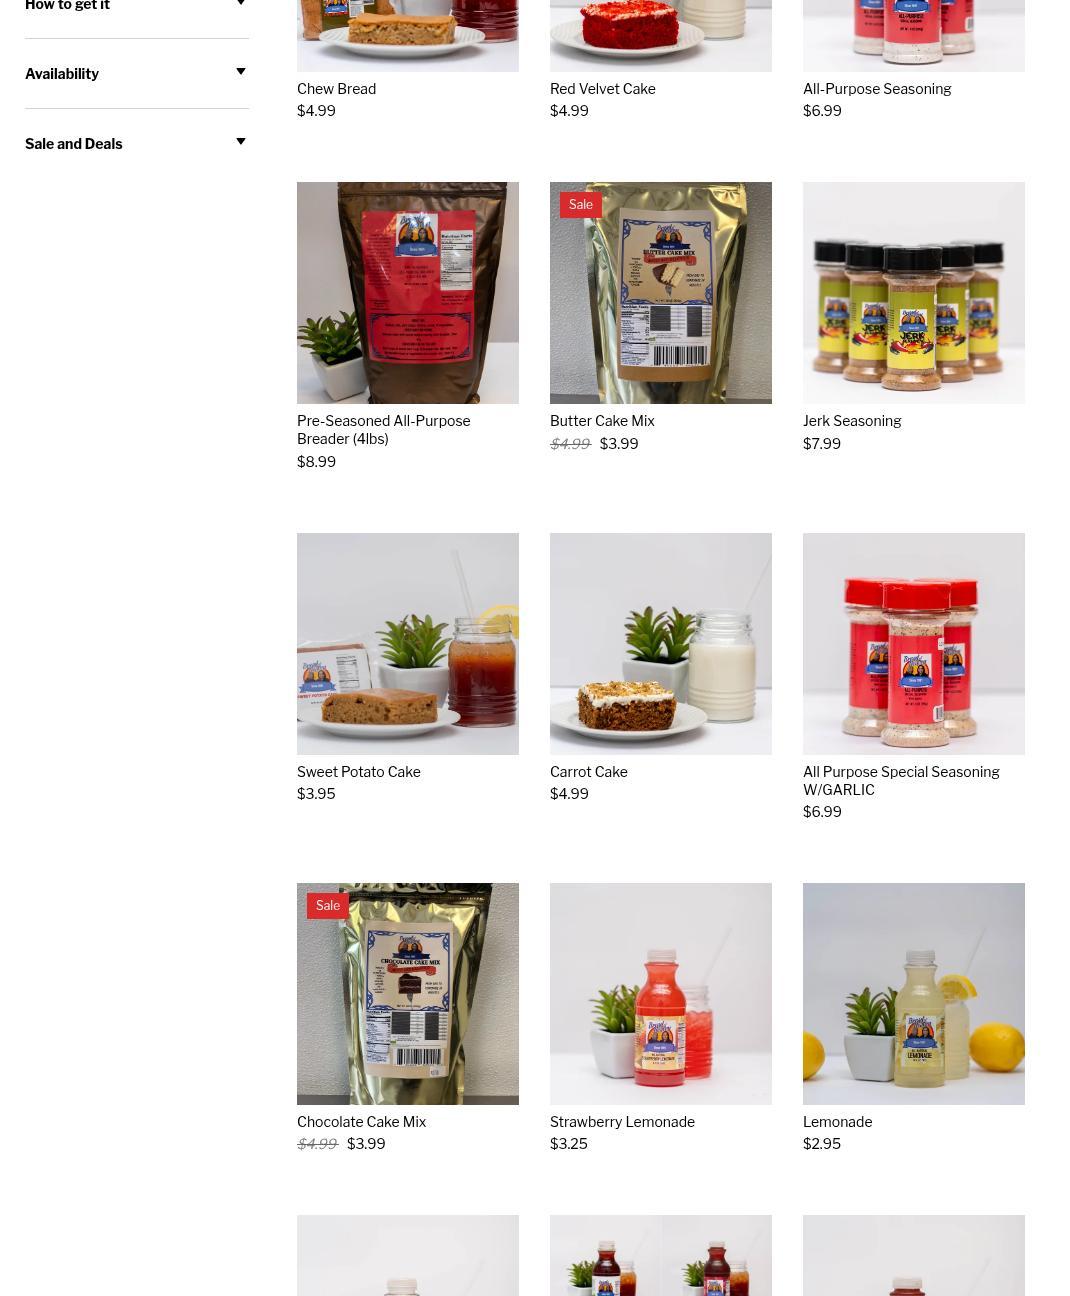Open Pre-Seasoned All-Purpose Breader image
Image resolution: width=1070 pixels, height=1296 pixels.
408,293
